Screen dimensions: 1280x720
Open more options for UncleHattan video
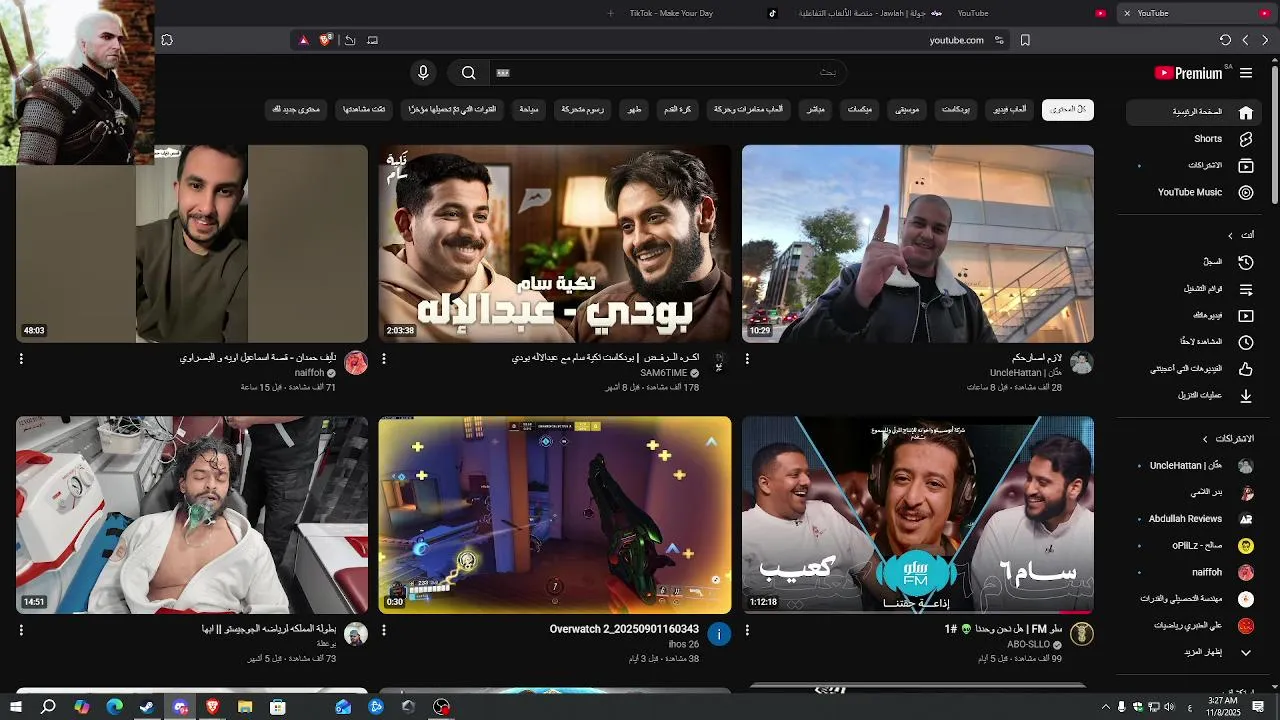[747, 358]
